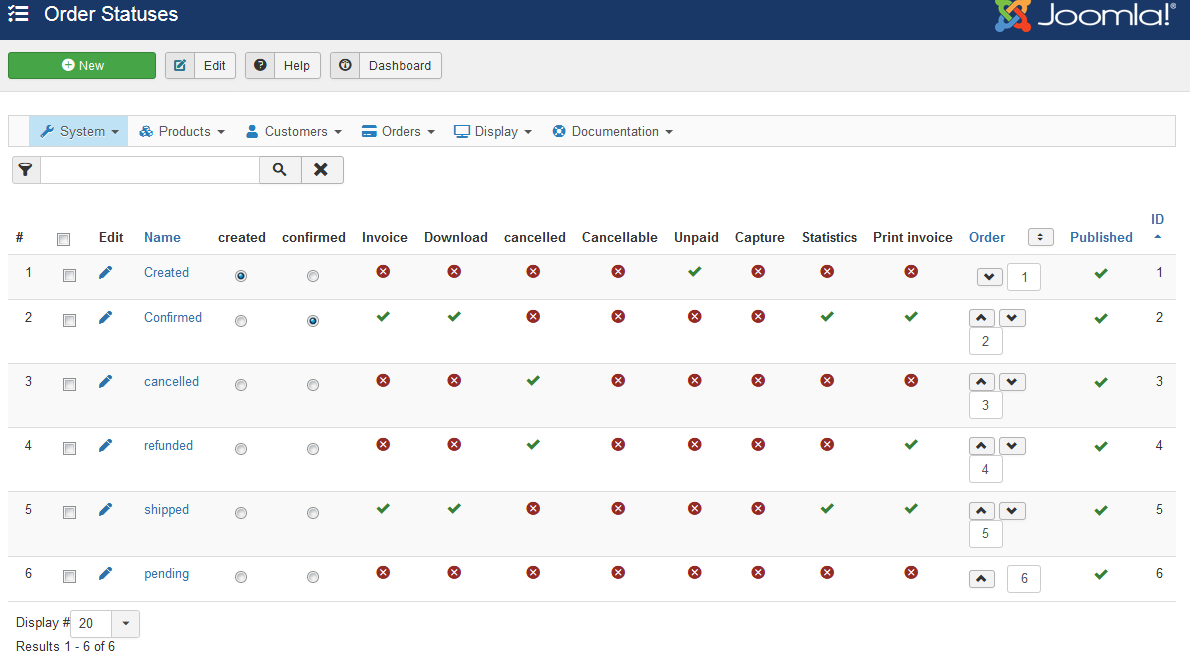Click the green New button
1190x656 pixels.
(82, 65)
